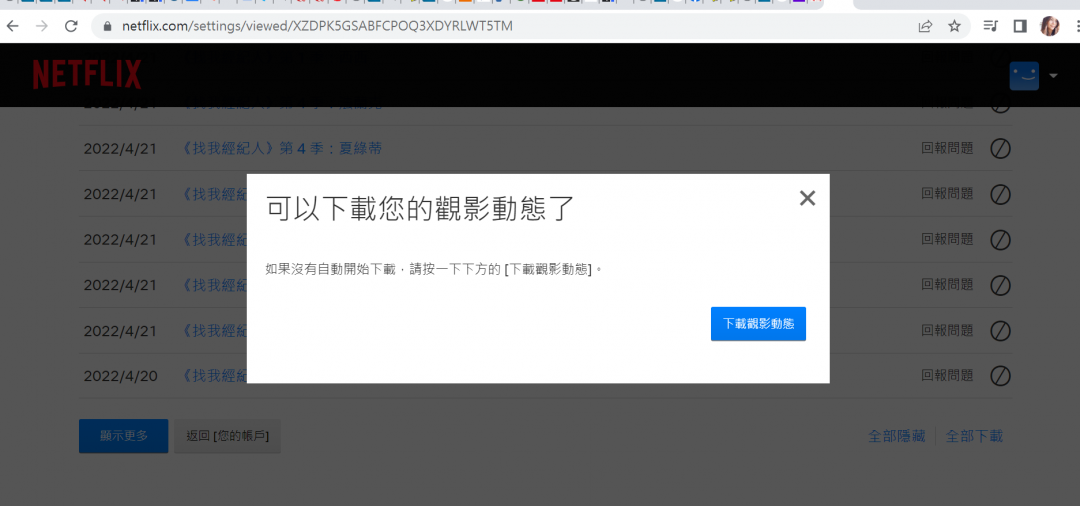This screenshot has height=506, width=1080.
Task: Go to Netflix home via the logo
Action: [x=87, y=75]
